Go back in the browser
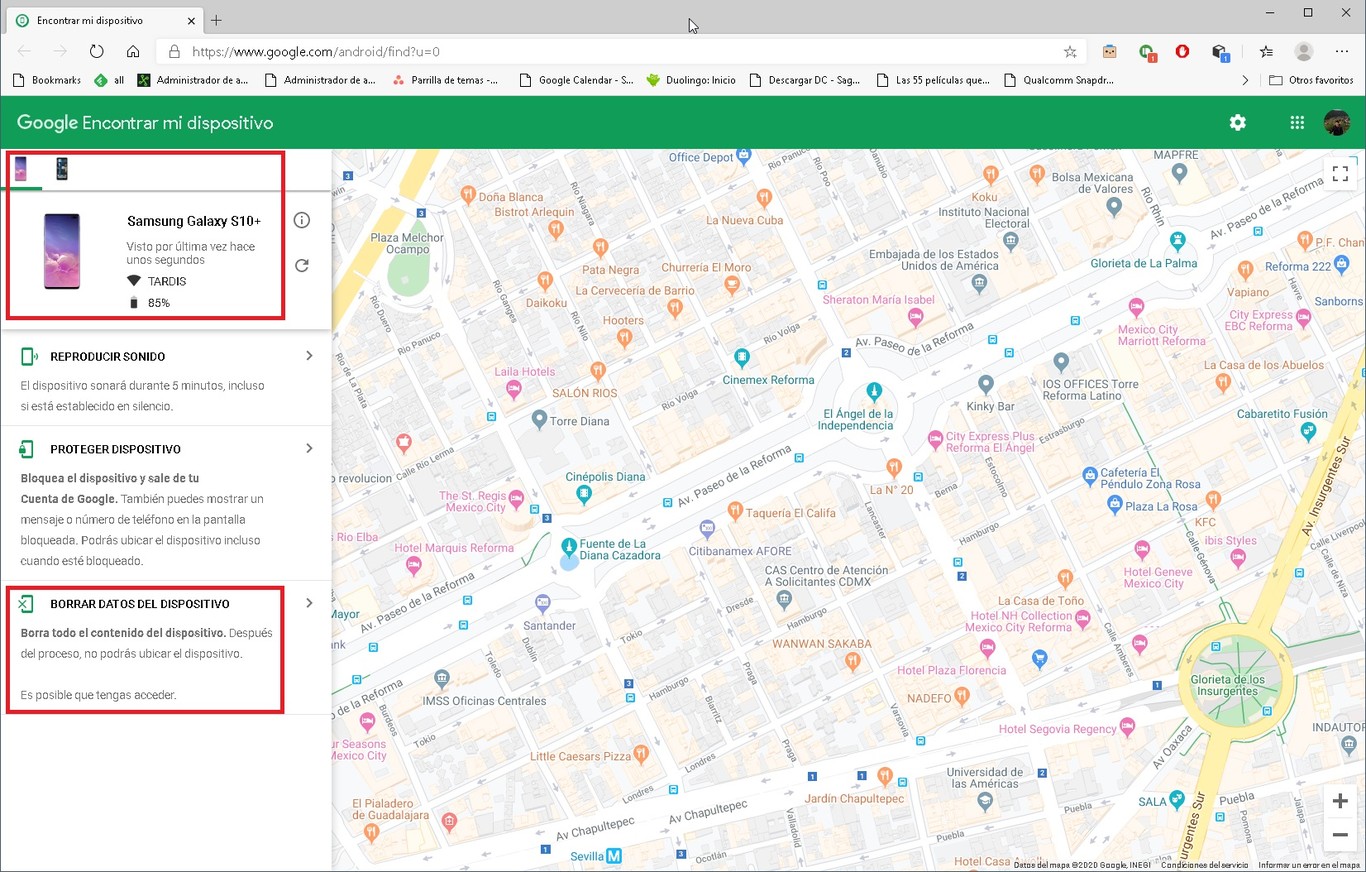 coord(24,51)
